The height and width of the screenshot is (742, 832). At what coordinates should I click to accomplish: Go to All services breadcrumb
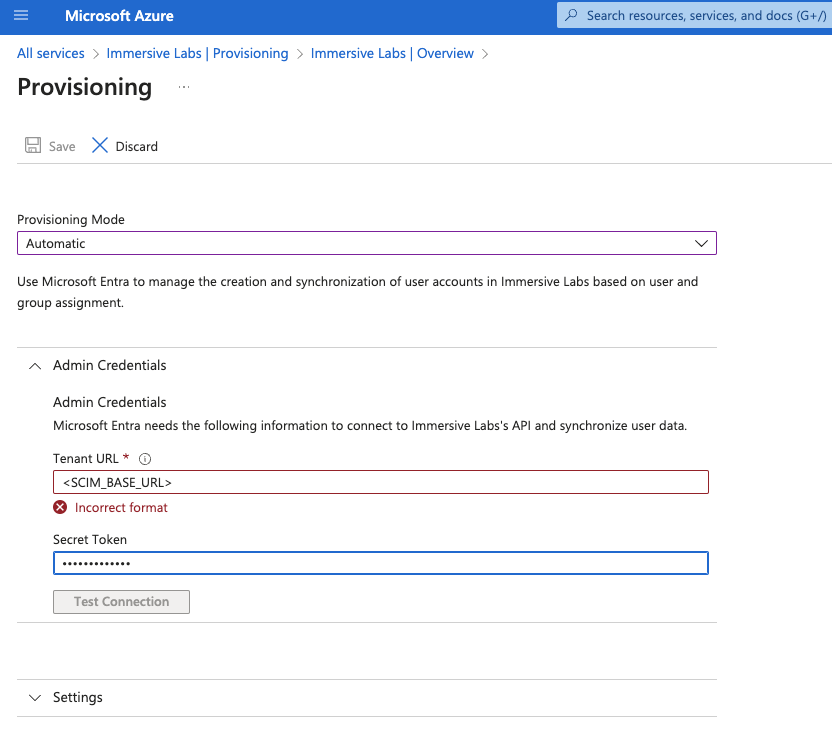pyautogui.click(x=50, y=54)
